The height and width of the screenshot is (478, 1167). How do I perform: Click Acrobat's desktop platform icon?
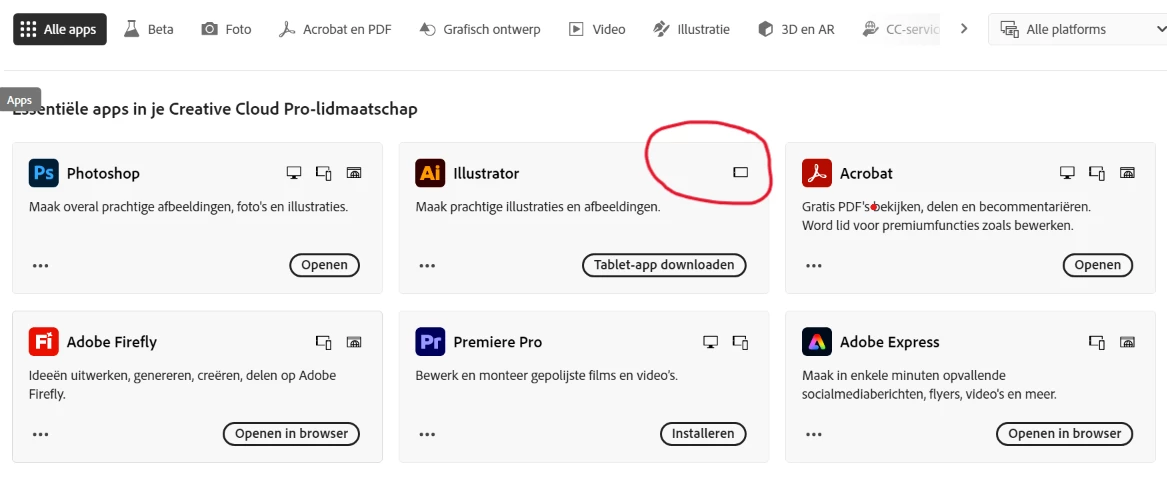[x=1067, y=173]
